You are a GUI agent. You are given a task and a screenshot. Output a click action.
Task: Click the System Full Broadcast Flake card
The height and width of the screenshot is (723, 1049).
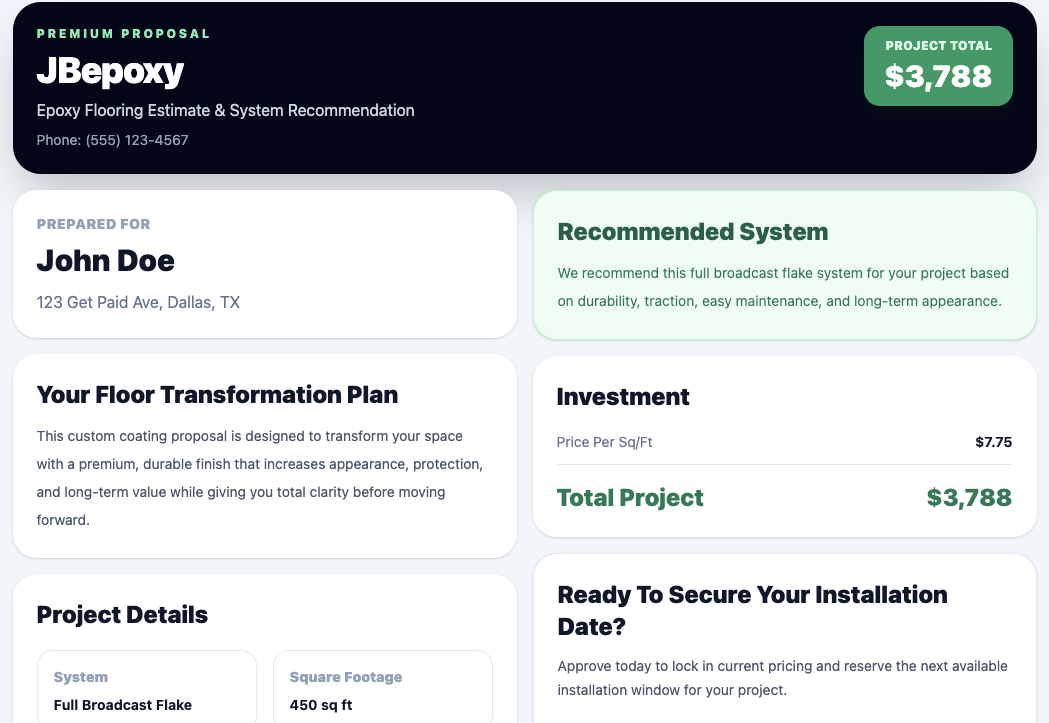tap(147, 687)
